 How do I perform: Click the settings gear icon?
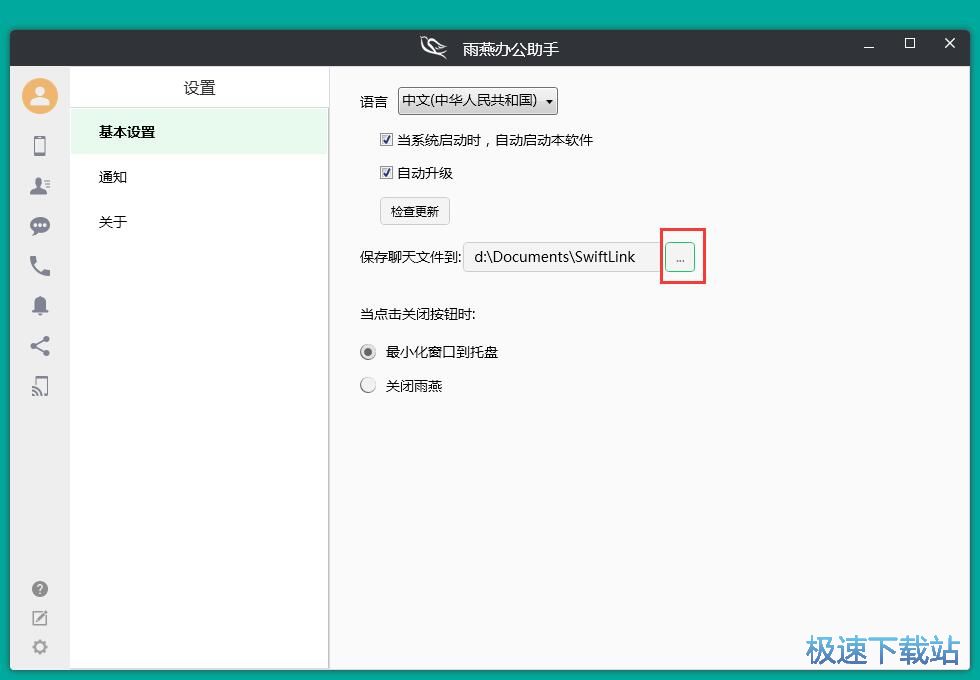(40, 647)
